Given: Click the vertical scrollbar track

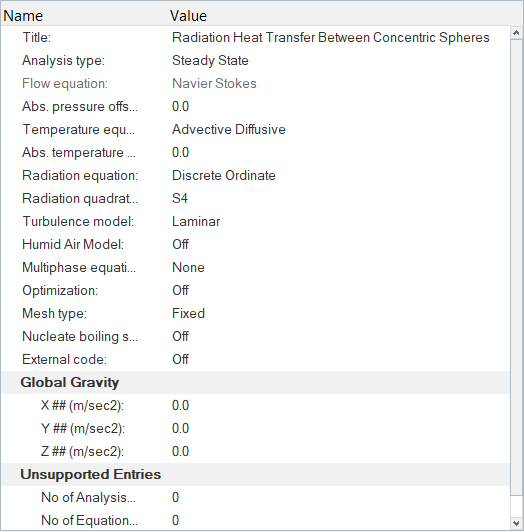Looking at the screenshot, I should point(516,278).
